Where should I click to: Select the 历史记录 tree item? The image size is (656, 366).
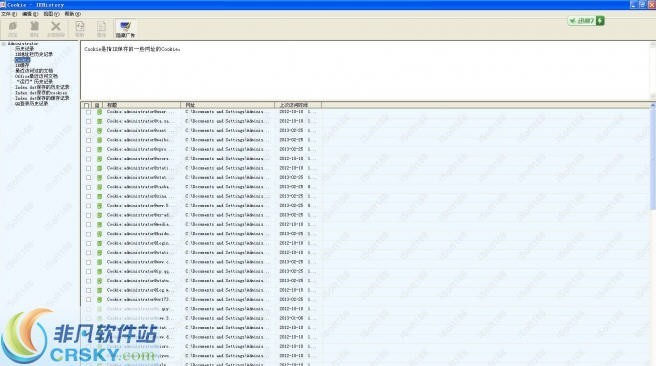click(24, 49)
